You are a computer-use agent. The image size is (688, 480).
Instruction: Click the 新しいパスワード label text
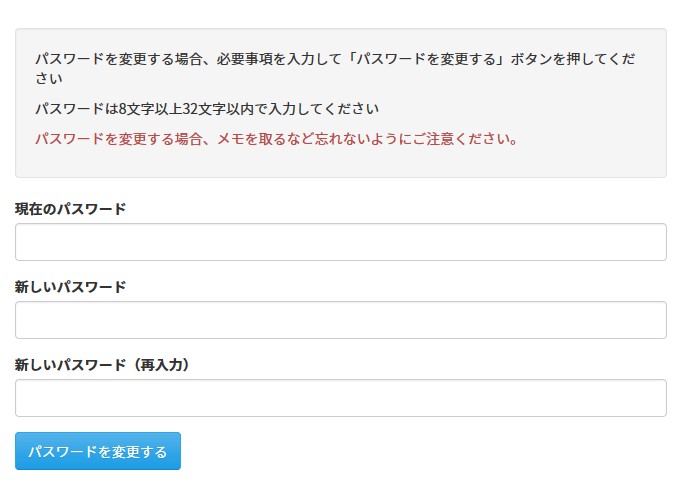pos(70,287)
